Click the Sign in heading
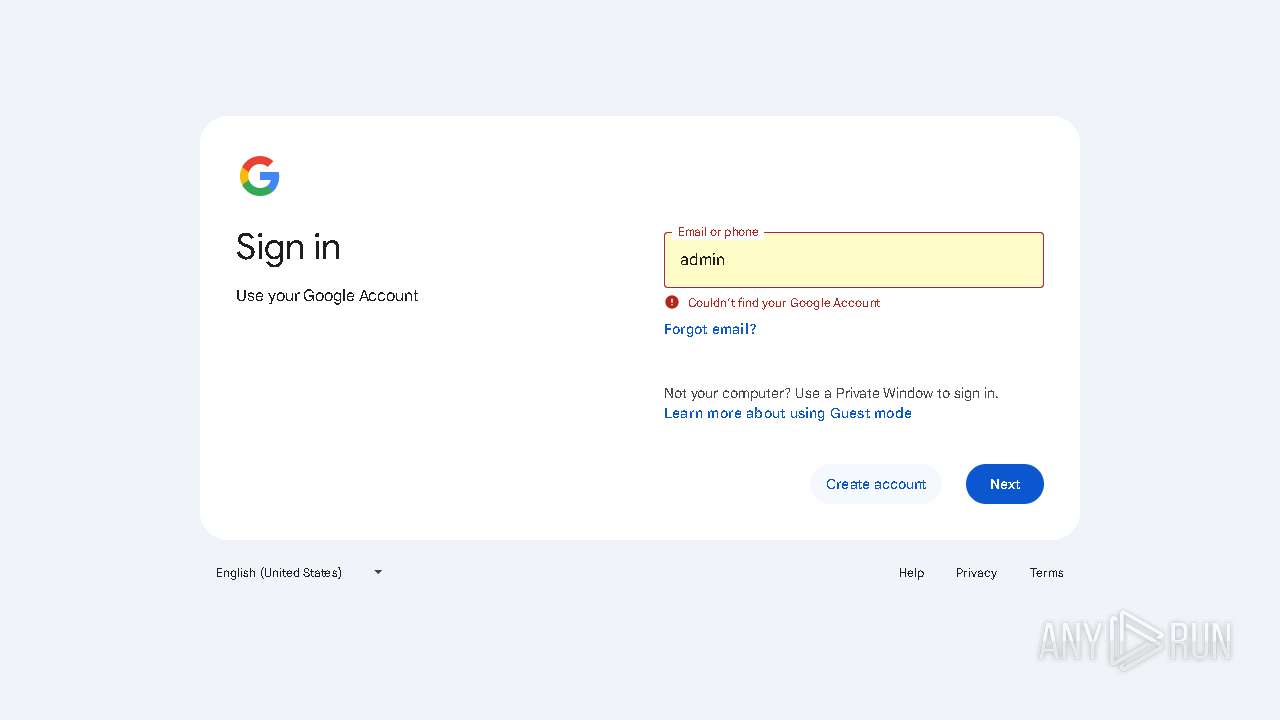The height and width of the screenshot is (720, 1280). pyautogui.click(x=288, y=247)
